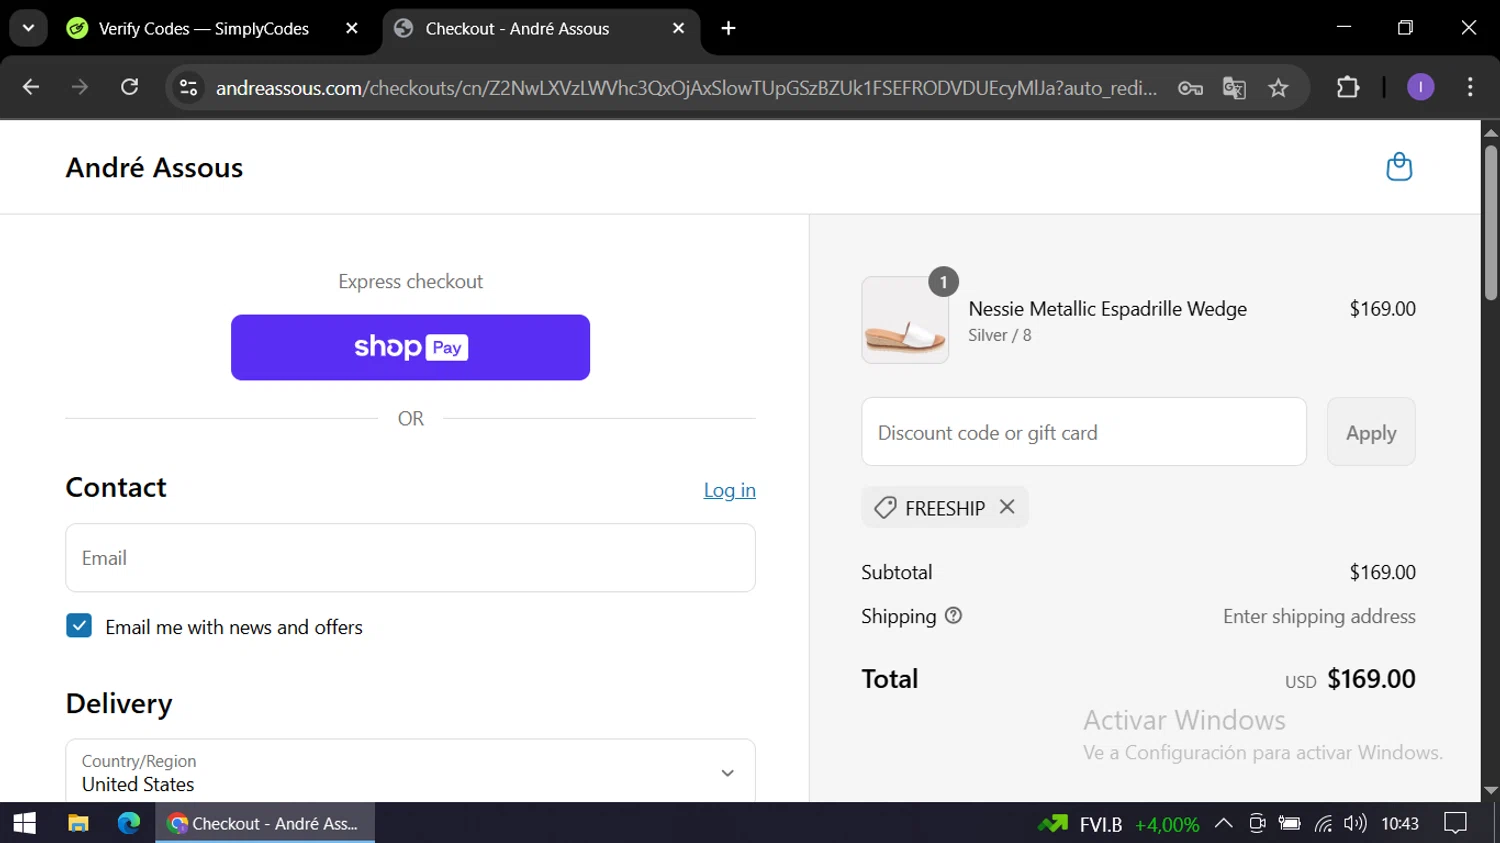Click the Nessie Metallic Espadrille Wedge title

coord(1107,309)
